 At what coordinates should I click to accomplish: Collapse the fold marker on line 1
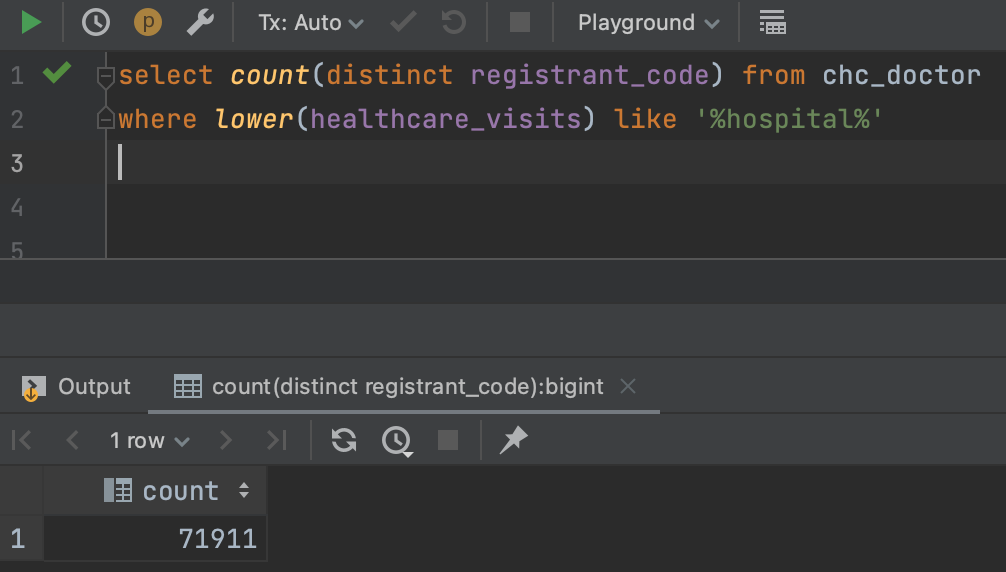click(105, 76)
